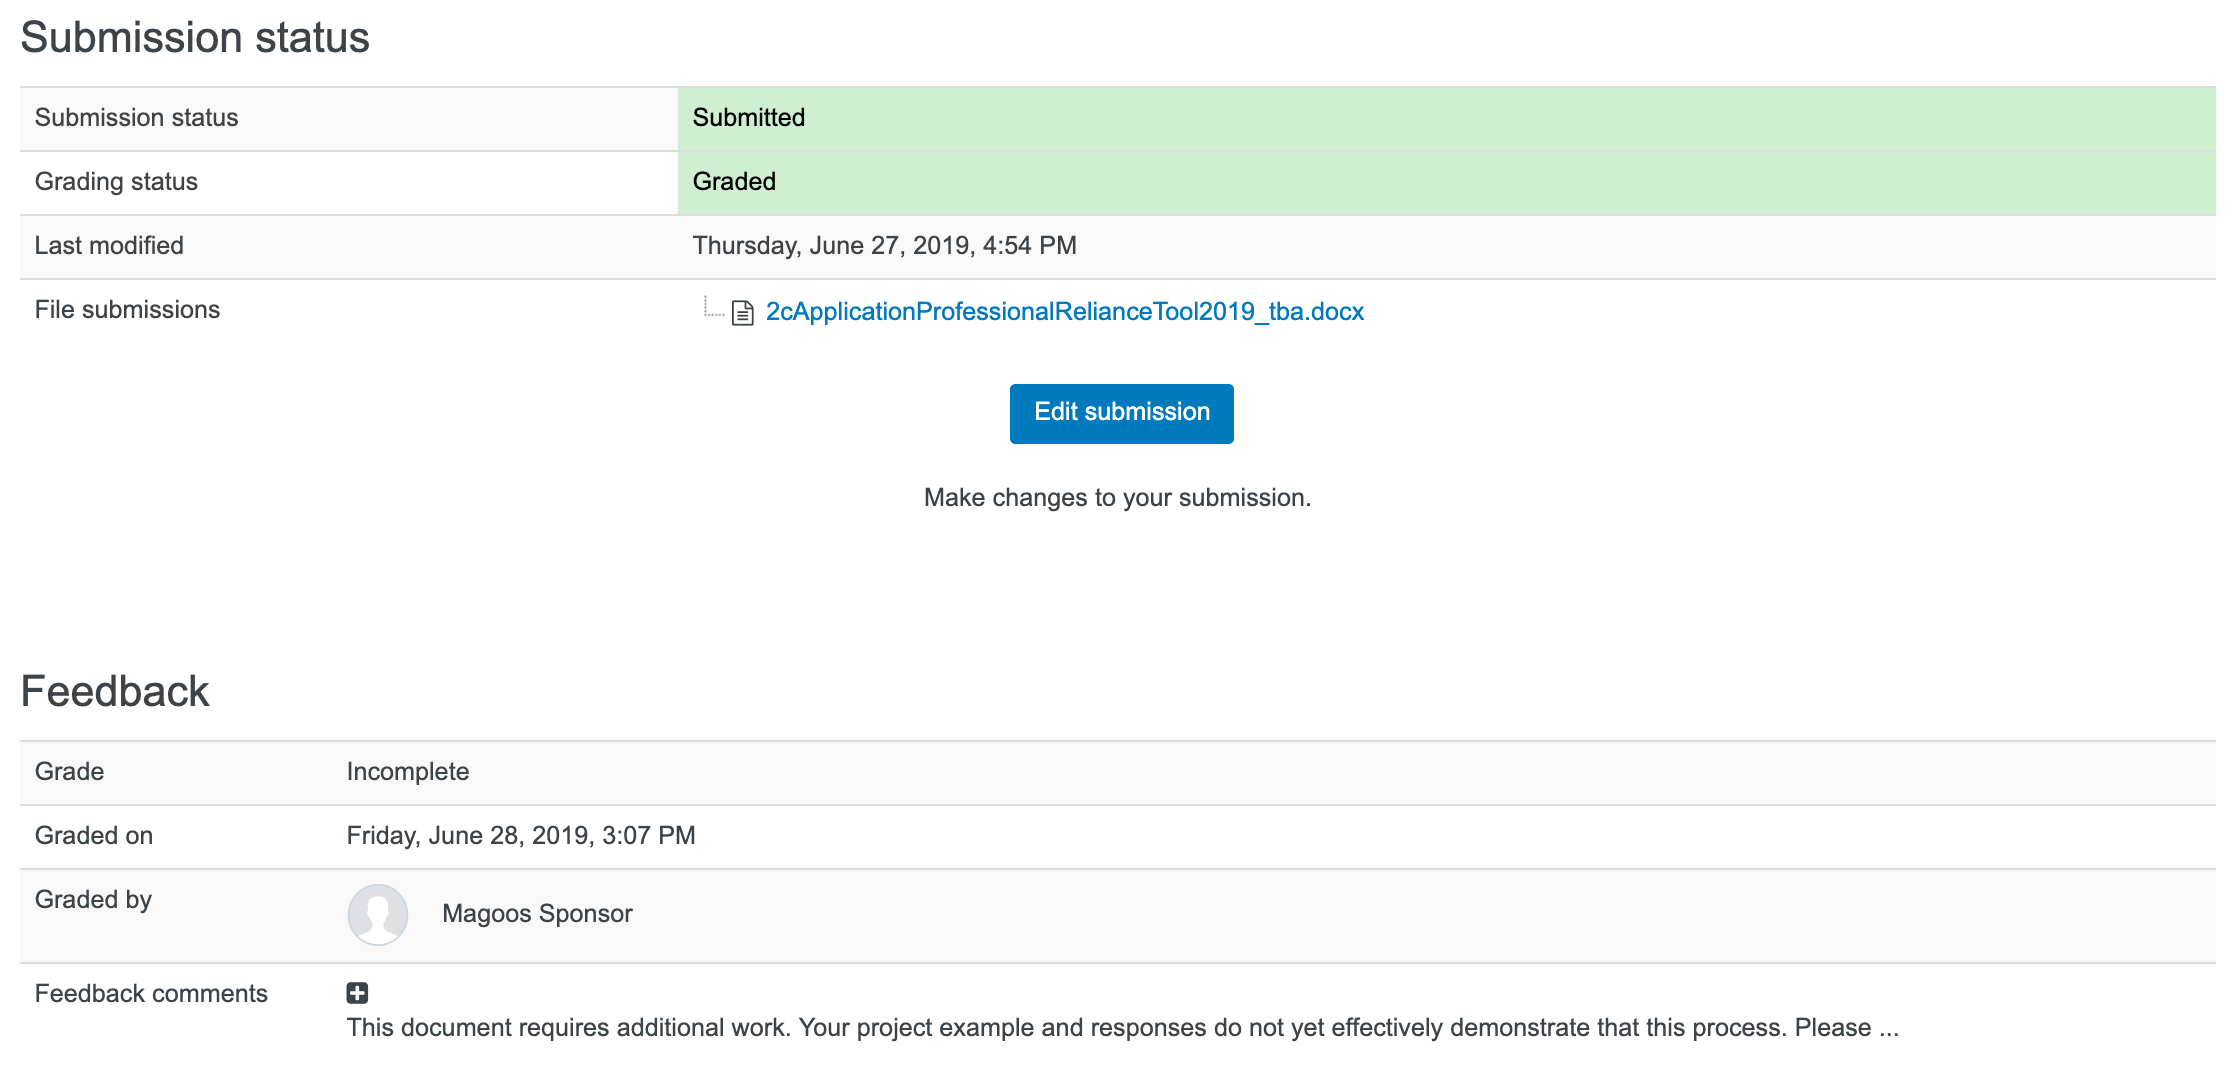The height and width of the screenshot is (1074, 2230).
Task: Click the File submissions row label
Action: tap(127, 310)
